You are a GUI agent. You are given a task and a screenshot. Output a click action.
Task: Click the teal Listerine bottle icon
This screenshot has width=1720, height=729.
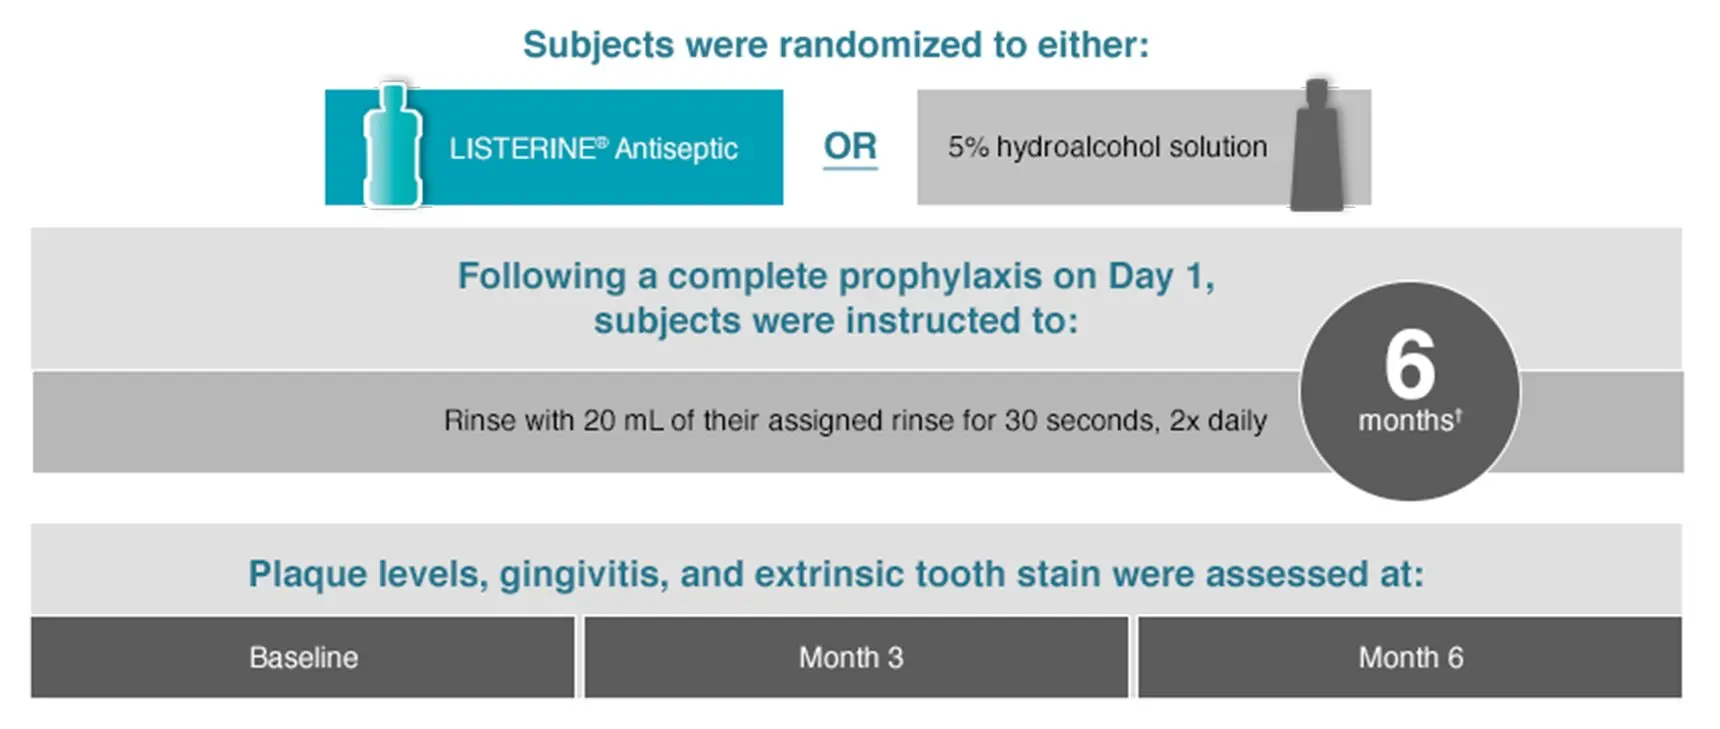(x=392, y=146)
